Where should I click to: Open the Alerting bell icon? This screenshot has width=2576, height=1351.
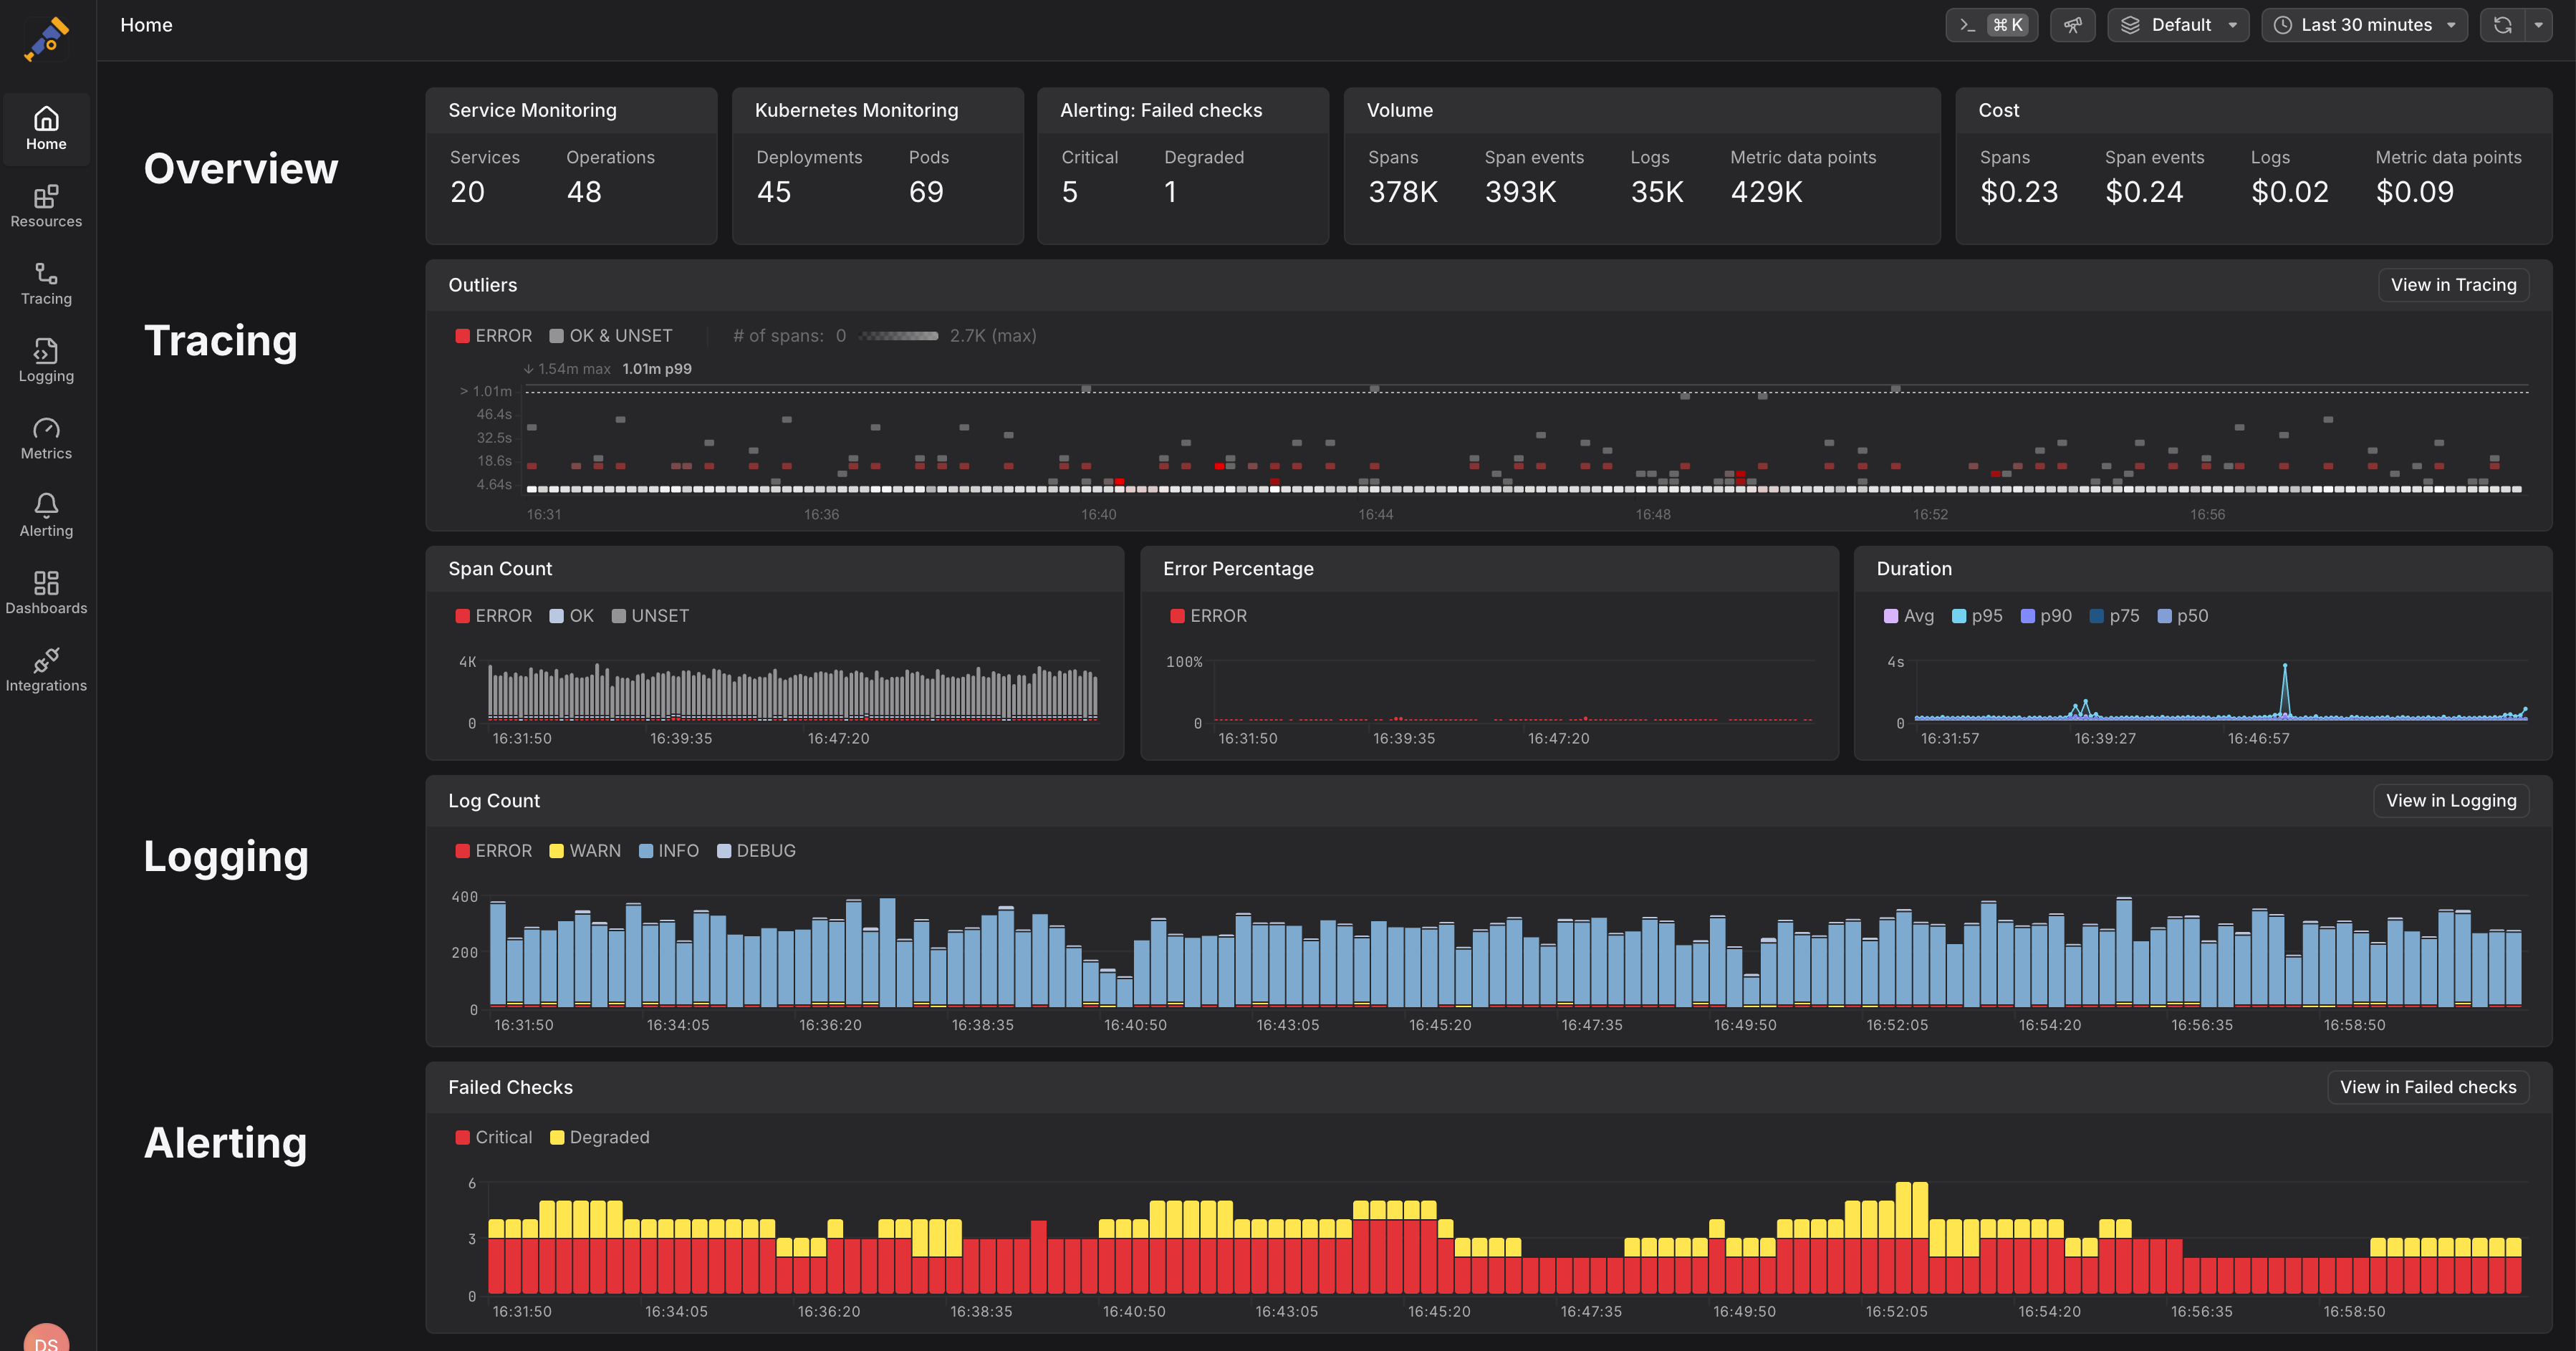tap(46, 516)
